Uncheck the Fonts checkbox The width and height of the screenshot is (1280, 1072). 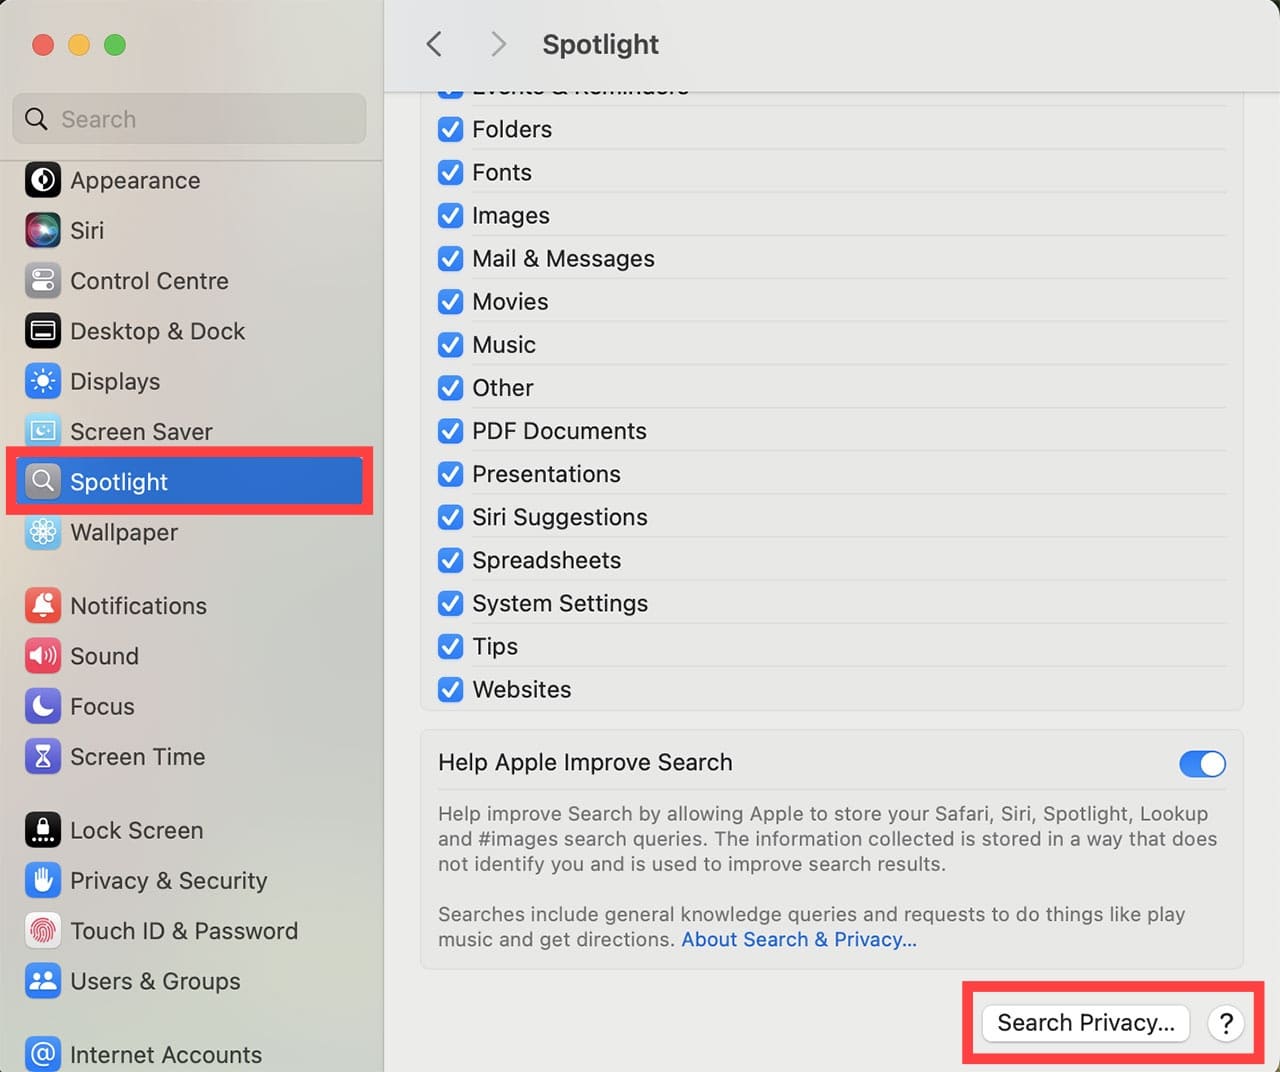[x=451, y=172]
